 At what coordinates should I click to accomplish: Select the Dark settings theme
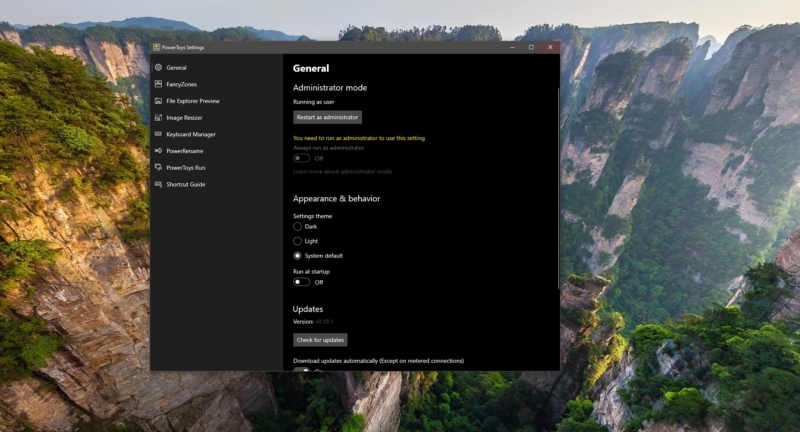coord(297,227)
